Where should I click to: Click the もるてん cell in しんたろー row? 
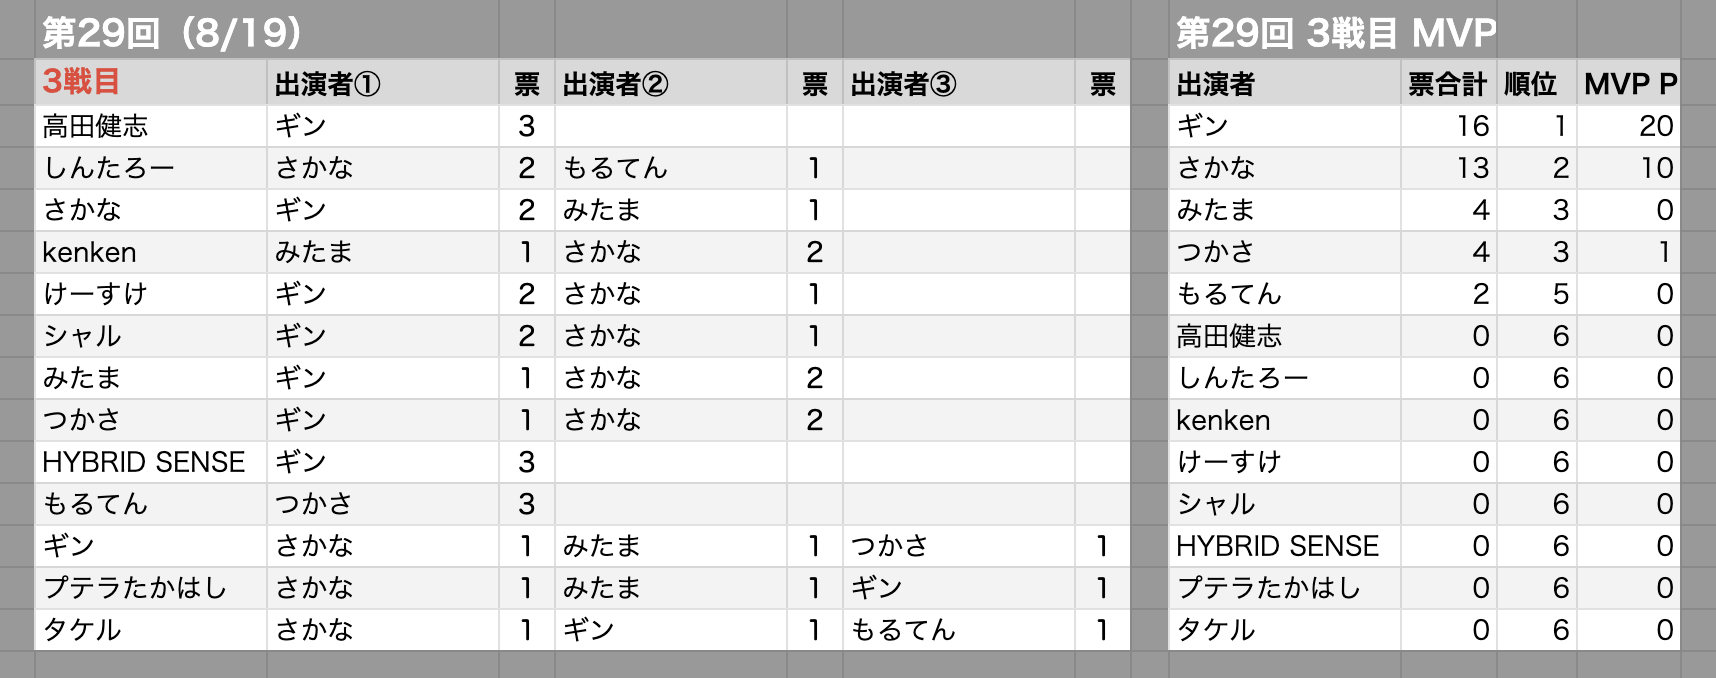tap(671, 168)
